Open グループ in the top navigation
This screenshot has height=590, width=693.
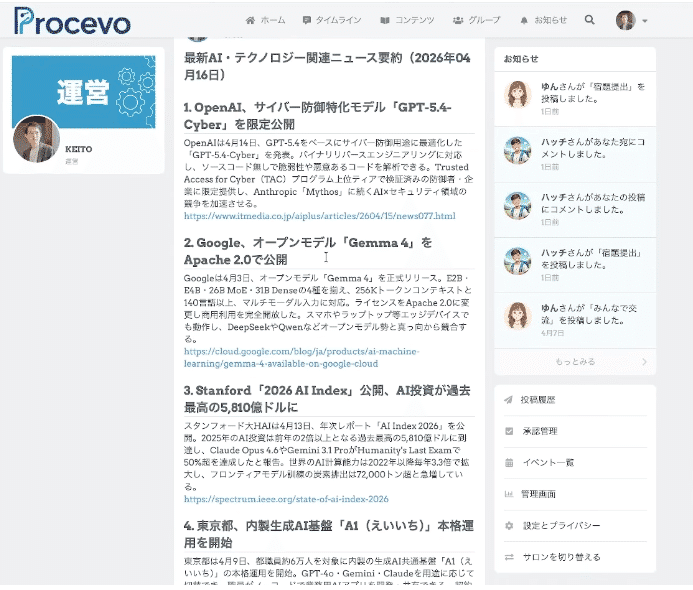(x=476, y=20)
